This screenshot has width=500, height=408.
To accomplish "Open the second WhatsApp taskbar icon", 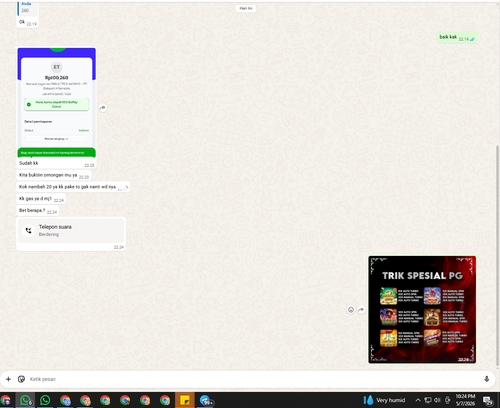I will coord(45,400).
